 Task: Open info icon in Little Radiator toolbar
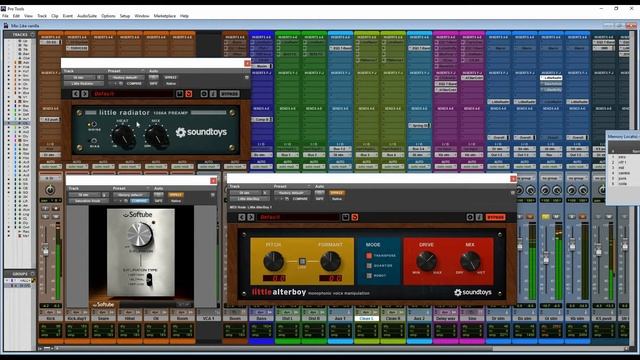[x=213, y=94]
